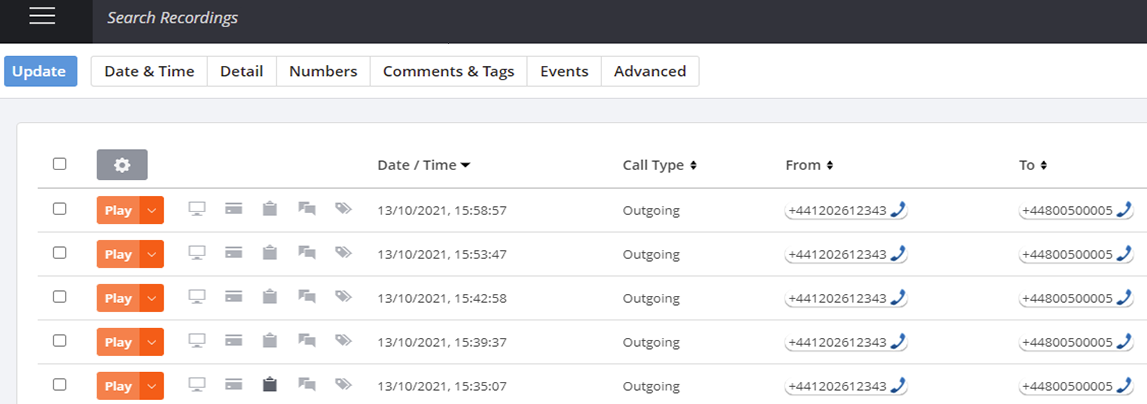Open Play options arrow for the 15:42:58 recording
Viewport: 1147px width, 404px height.
click(x=152, y=298)
